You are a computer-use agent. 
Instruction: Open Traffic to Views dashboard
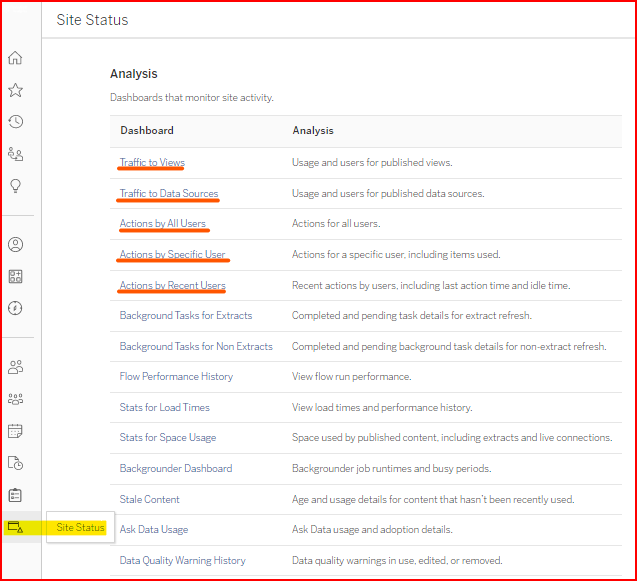(152, 162)
